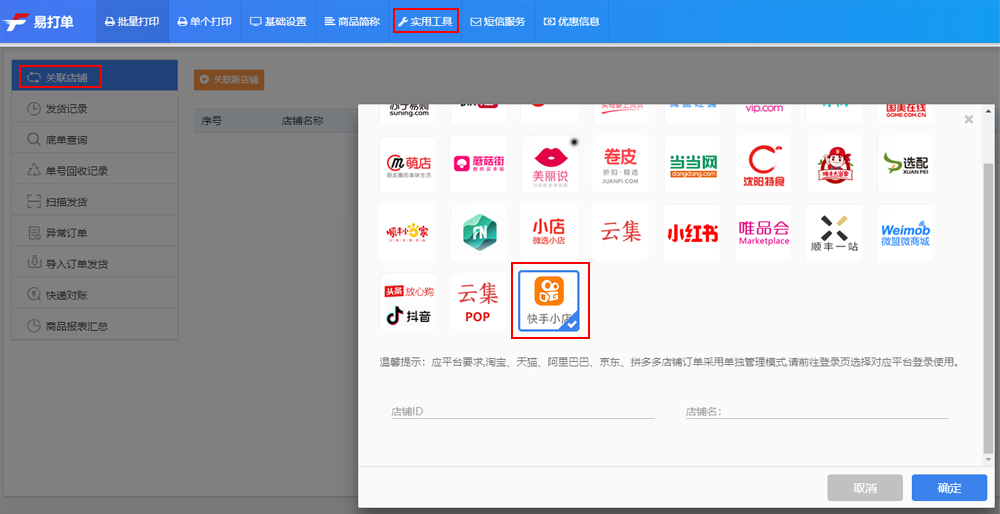This screenshot has width=1000, height=514.
Task: Select the red C logo platform tile
Action: pyautogui.click(x=763, y=164)
